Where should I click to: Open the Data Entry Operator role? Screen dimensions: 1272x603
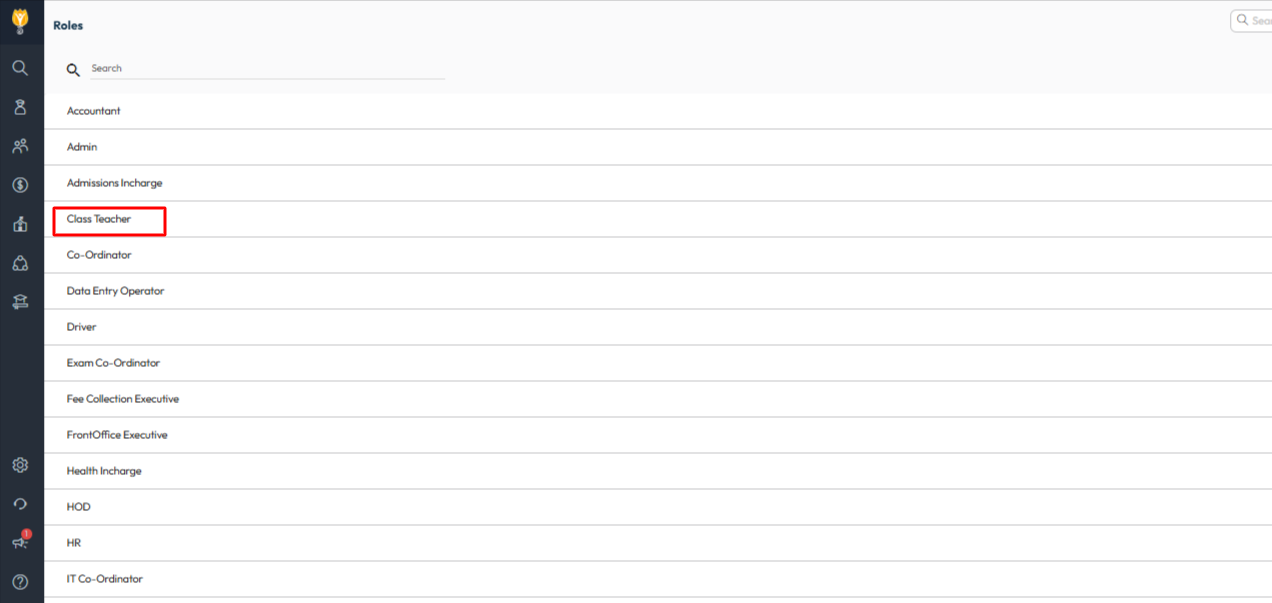[x=115, y=291]
